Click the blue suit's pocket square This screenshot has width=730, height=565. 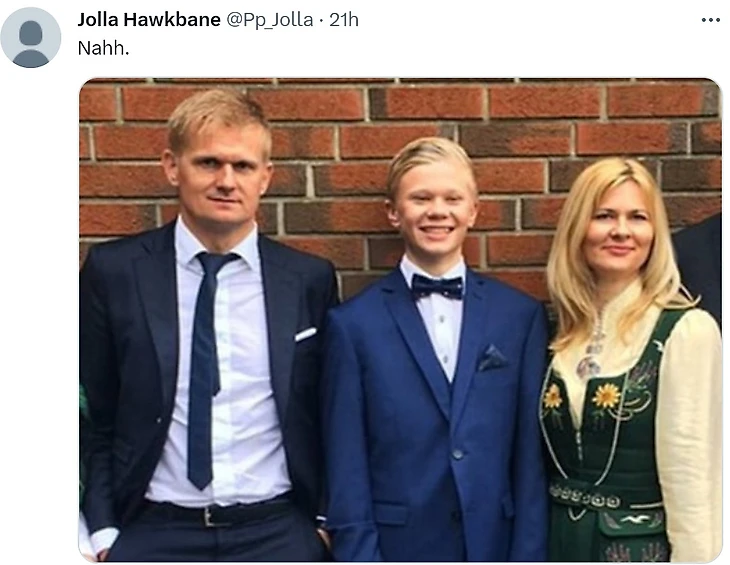[492, 357]
